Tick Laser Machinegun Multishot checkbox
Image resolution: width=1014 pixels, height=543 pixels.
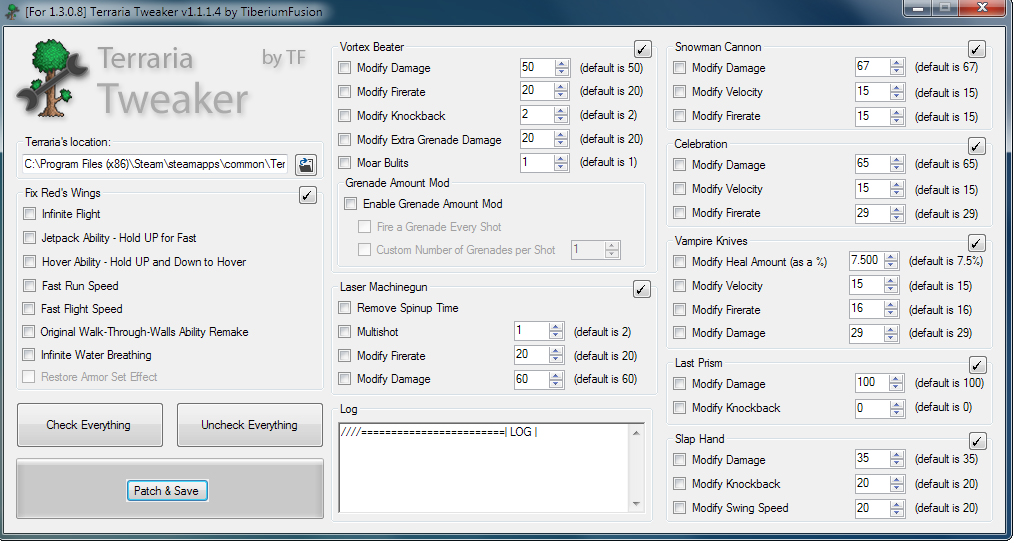click(x=345, y=332)
